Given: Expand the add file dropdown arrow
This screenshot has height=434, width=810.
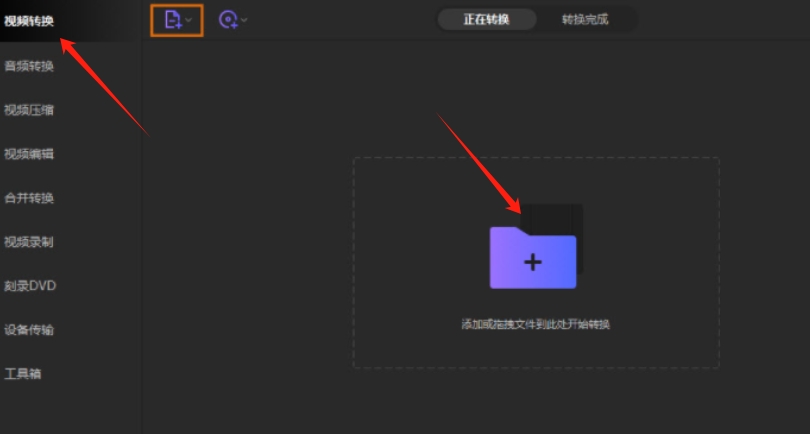Looking at the screenshot, I should tap(189, 20).
